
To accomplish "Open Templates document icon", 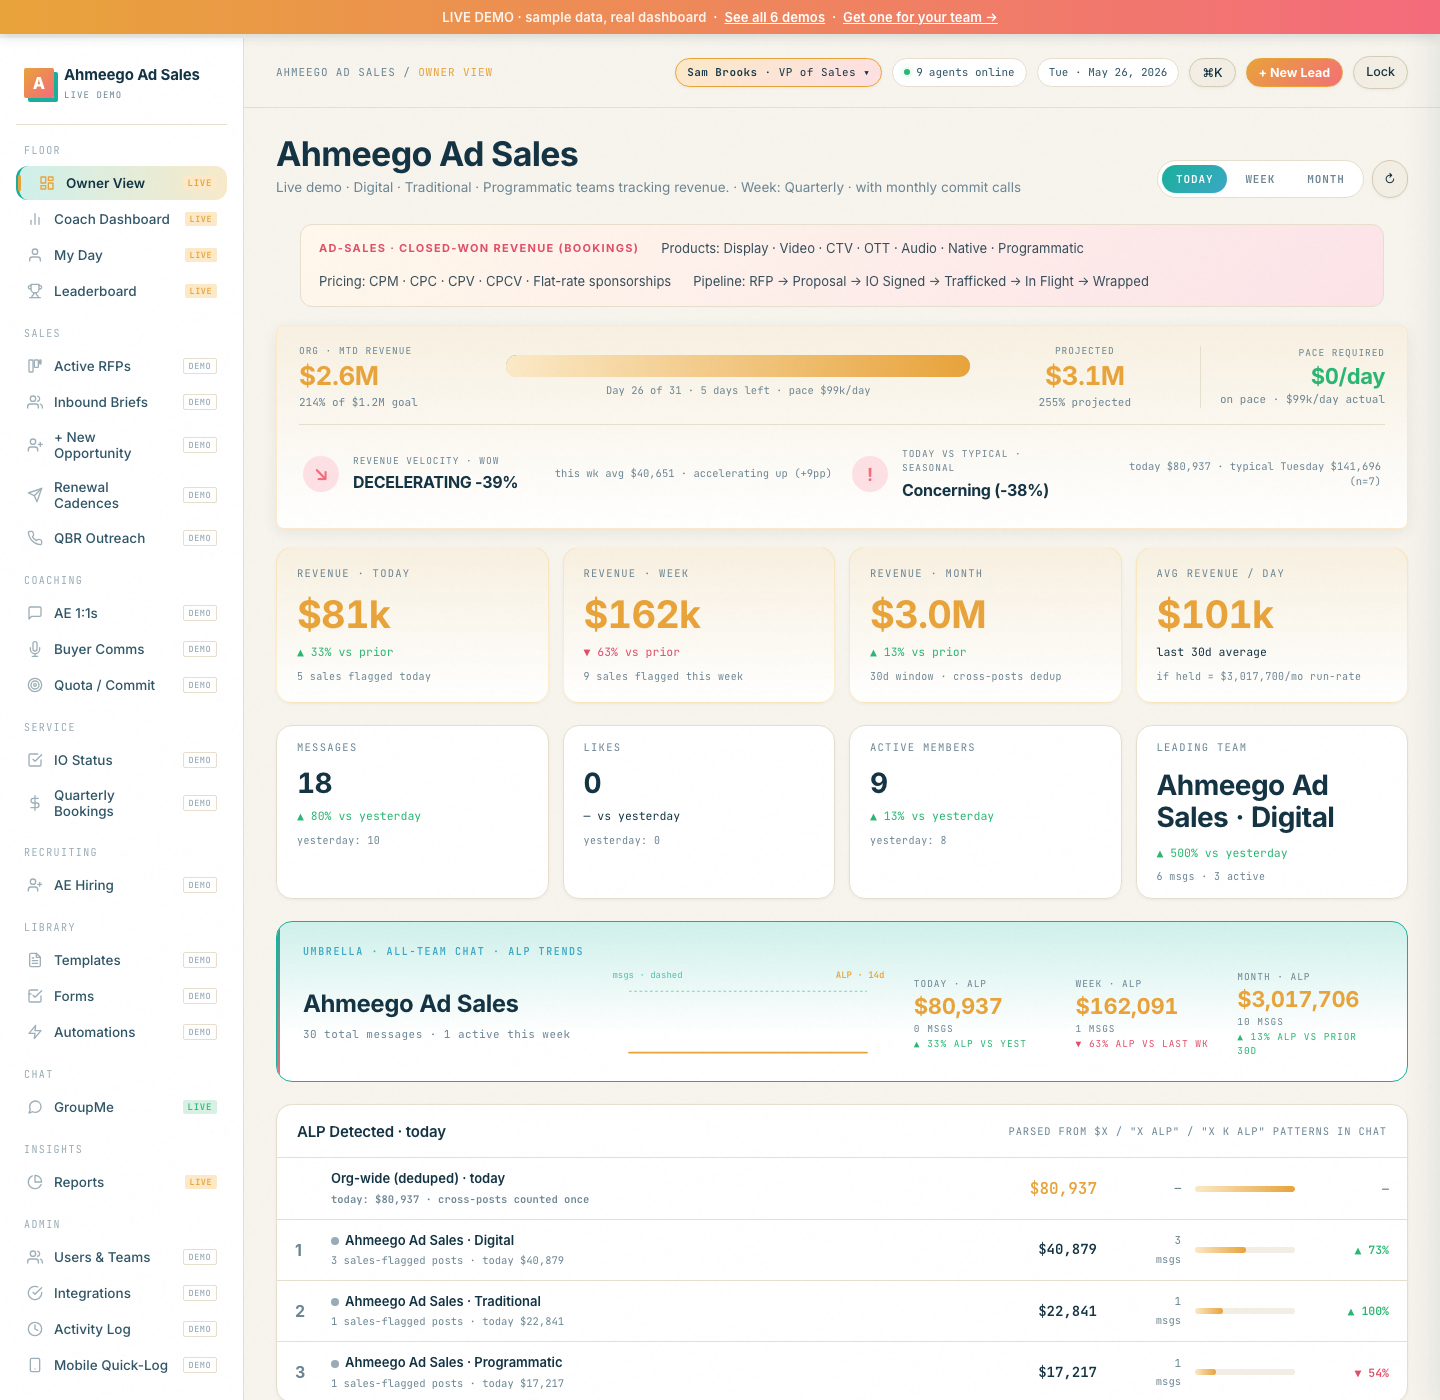I will tap(35, 960).
